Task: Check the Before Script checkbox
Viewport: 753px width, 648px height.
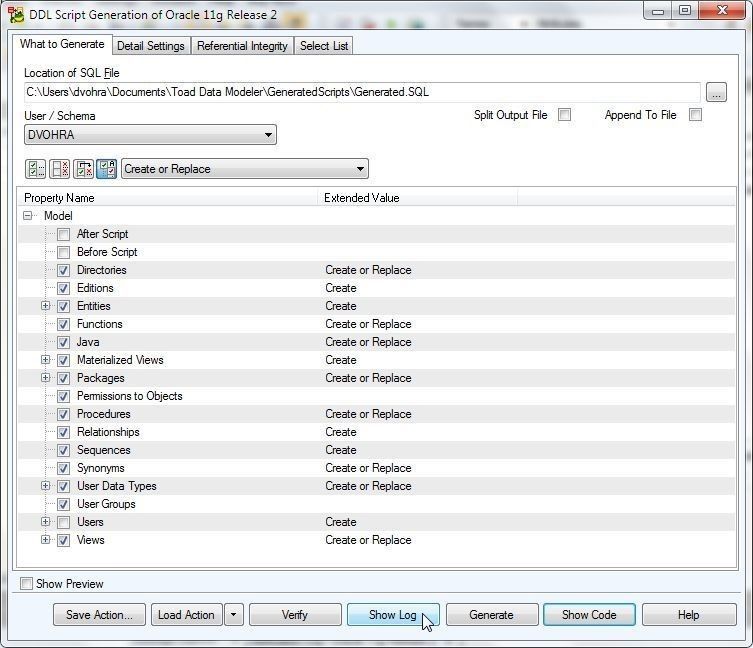Action: 63,252
